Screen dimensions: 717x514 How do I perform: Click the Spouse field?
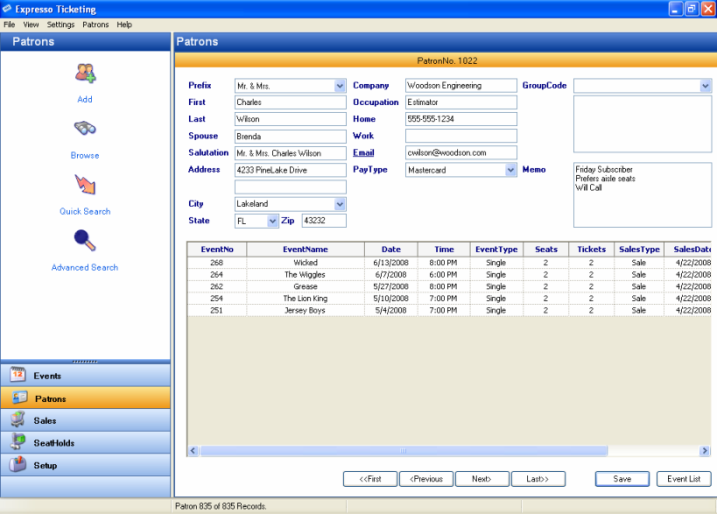[290, 136]
